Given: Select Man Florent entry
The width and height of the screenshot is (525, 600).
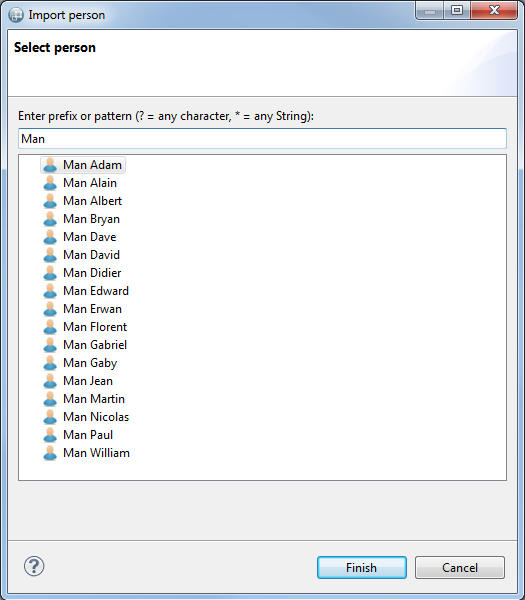Looking at the screenshot, I should point(95,327).
